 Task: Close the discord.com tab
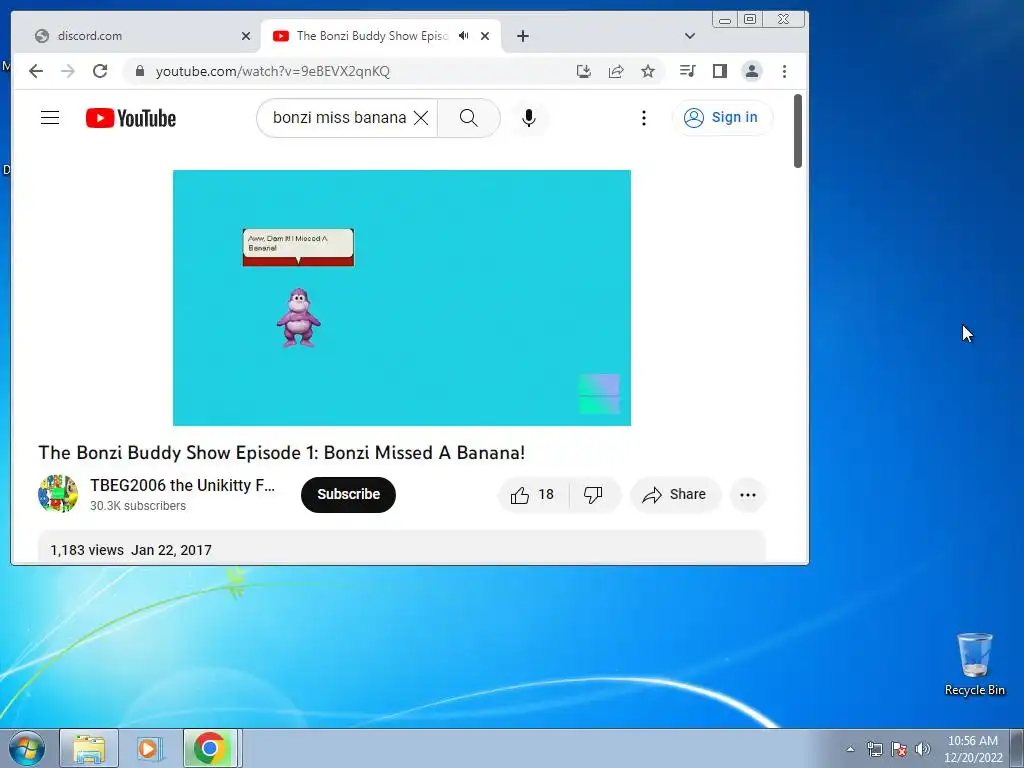(x=246, y=36)
